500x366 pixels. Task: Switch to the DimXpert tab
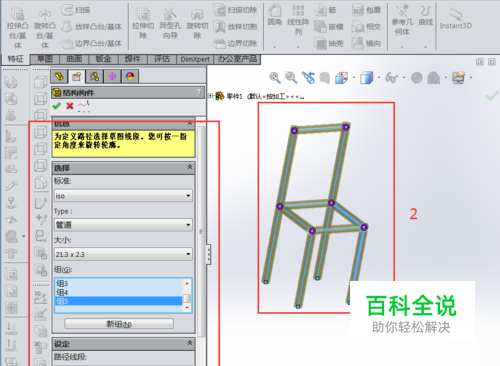(x=195, y=59)
